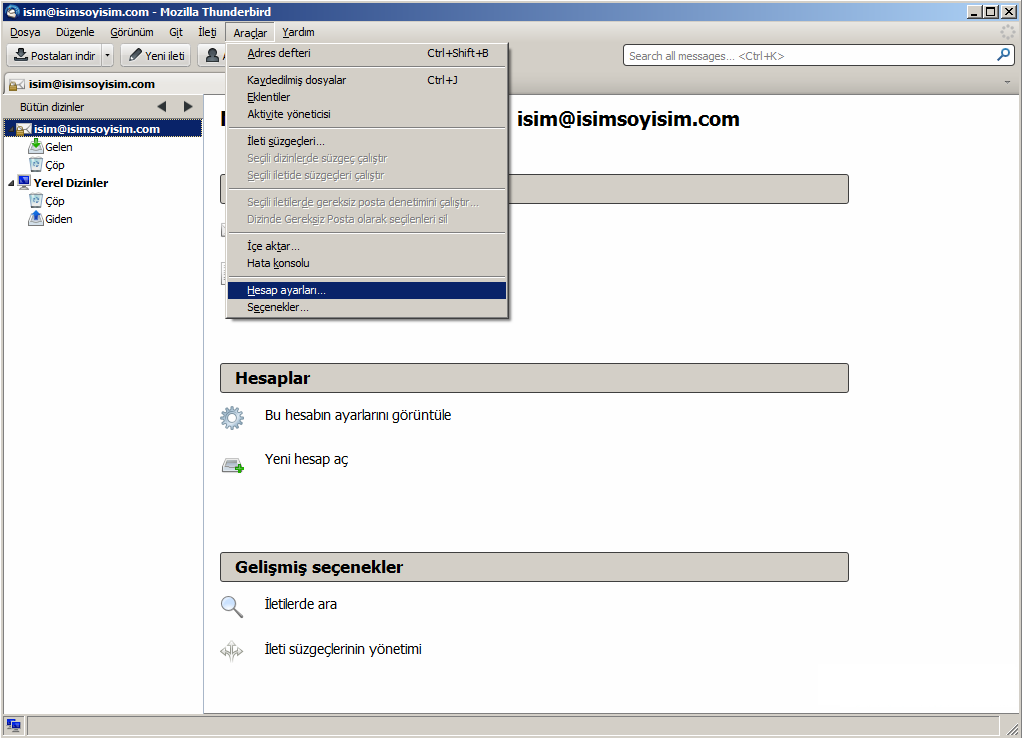1022x738 pixels.
Task: Click the magnifier icon beside İletilerde ara
Action: tap(232, 606)
